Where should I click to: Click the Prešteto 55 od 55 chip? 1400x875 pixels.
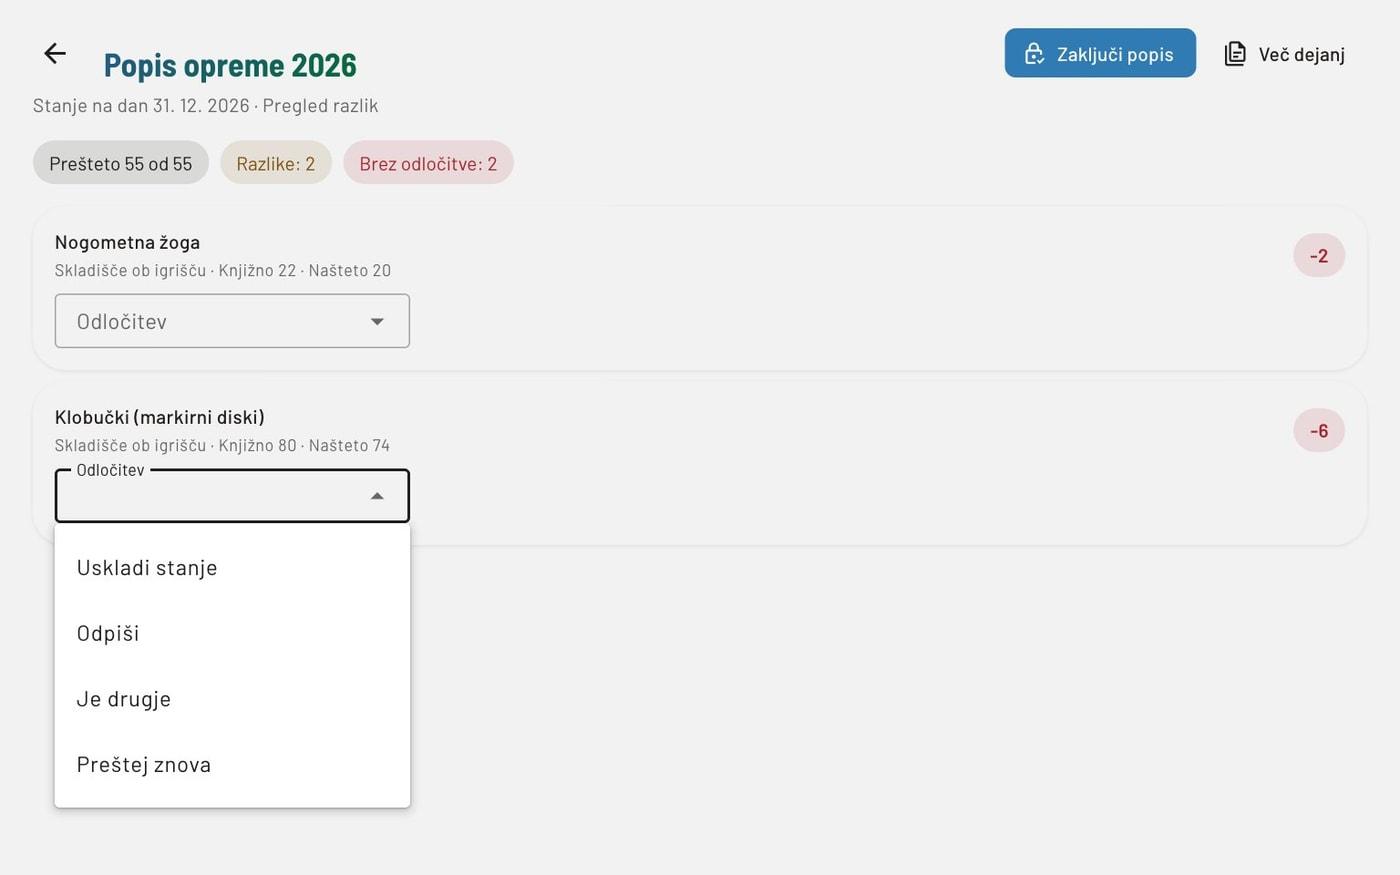click(121, 163)
